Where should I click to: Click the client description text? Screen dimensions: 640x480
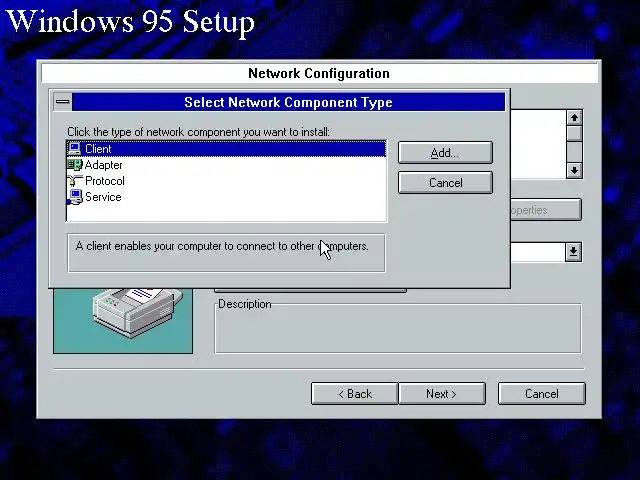pos(222,246)
